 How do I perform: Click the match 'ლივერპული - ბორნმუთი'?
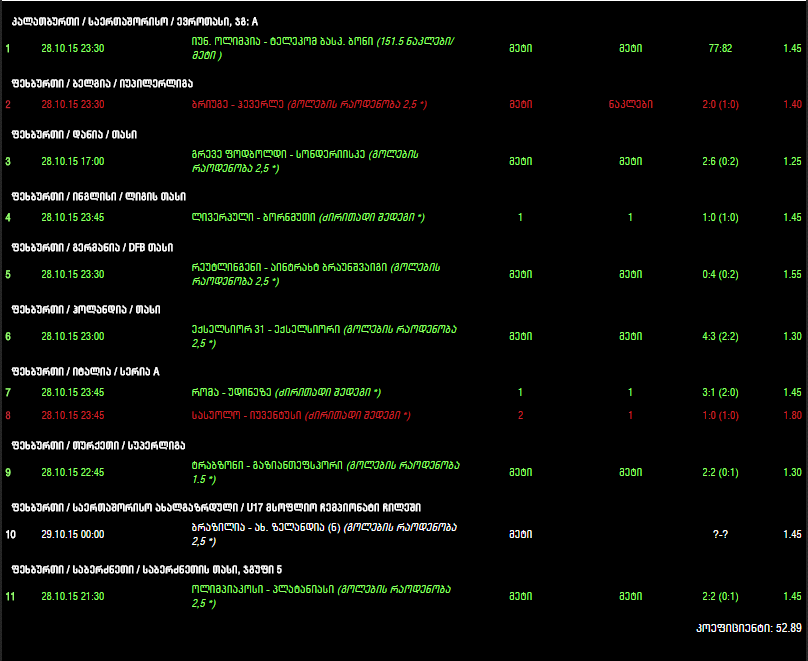pyautogui.click(x=253, y=217)
